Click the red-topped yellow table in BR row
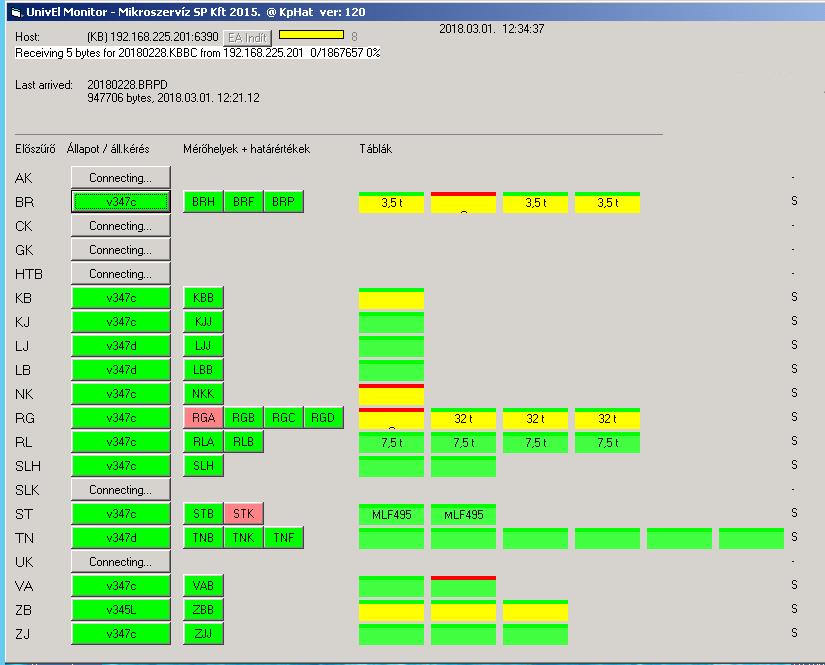Screen dimensions: 825x665 click(463, 203)
